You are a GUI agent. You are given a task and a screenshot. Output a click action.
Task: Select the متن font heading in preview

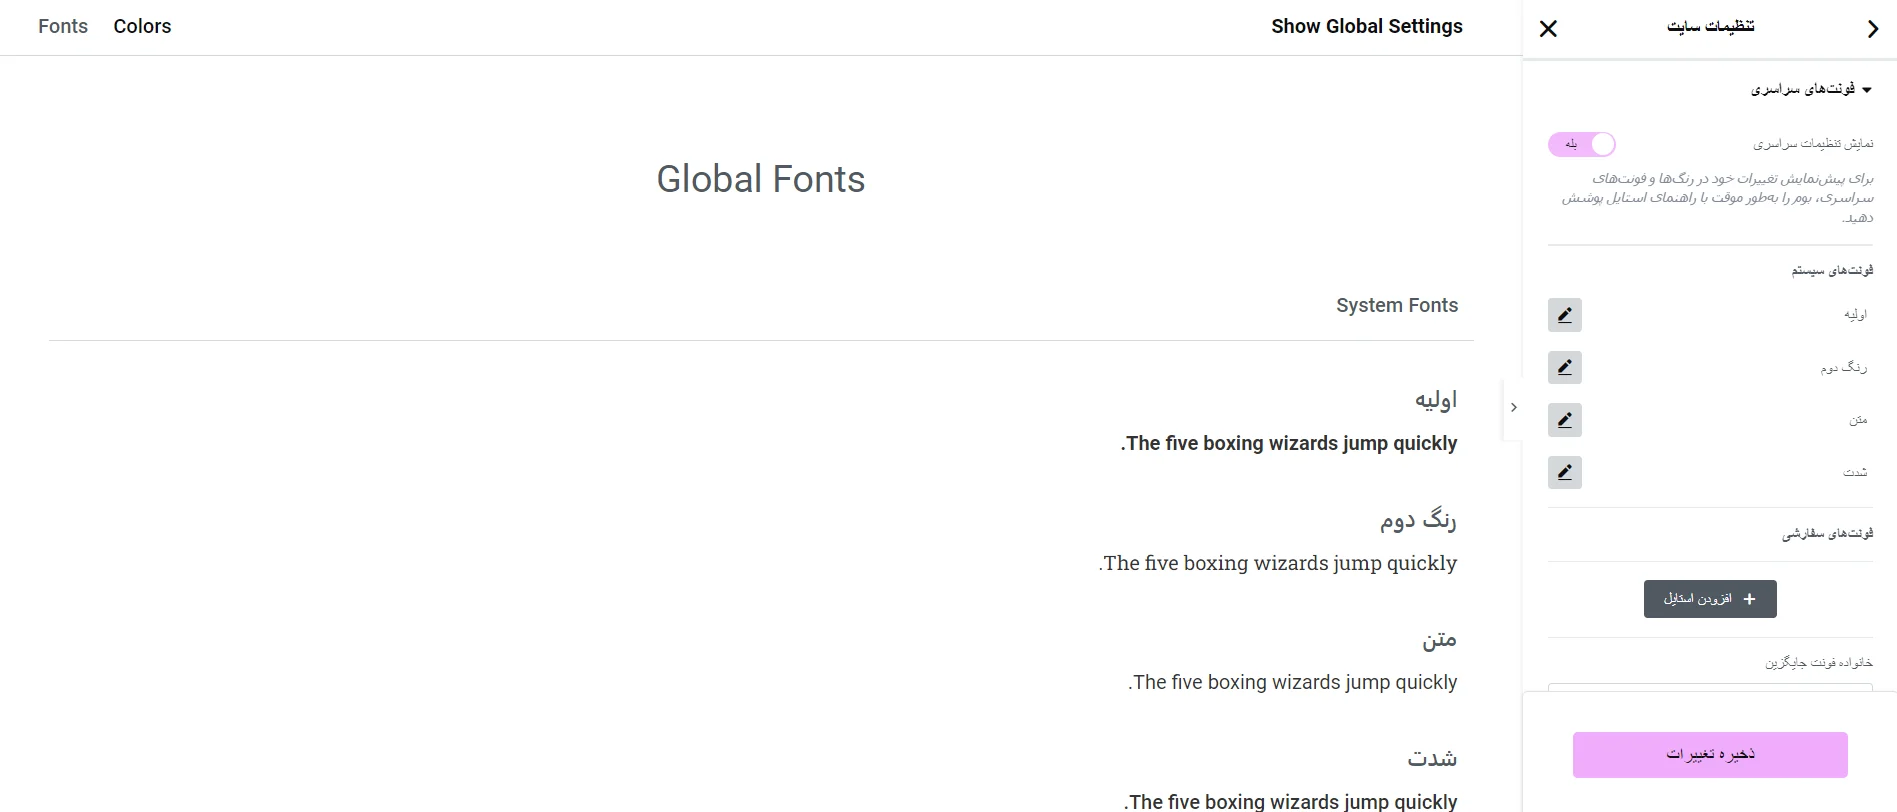coord(1440,640)
